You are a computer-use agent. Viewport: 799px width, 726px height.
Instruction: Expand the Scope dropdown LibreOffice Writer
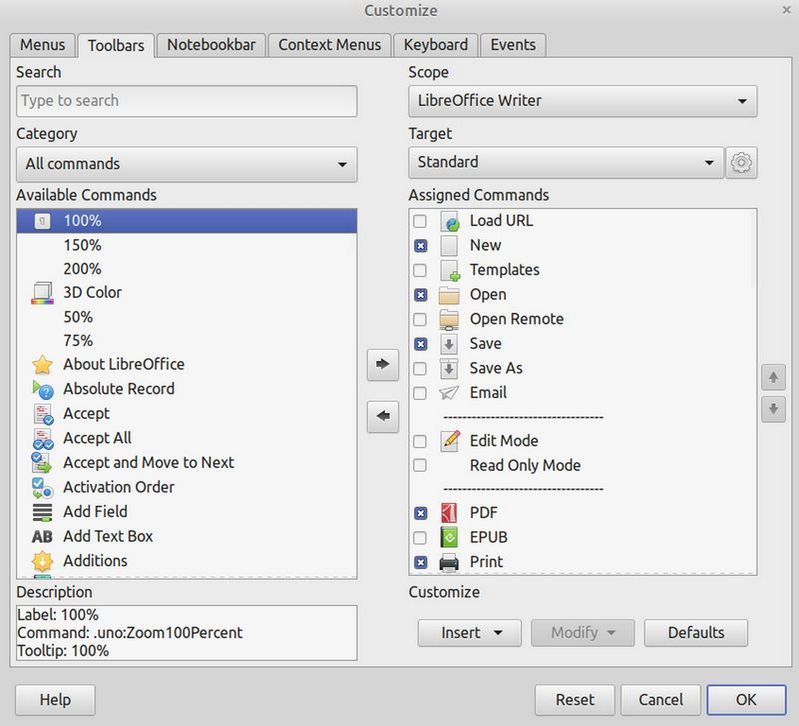coord(582,101)
